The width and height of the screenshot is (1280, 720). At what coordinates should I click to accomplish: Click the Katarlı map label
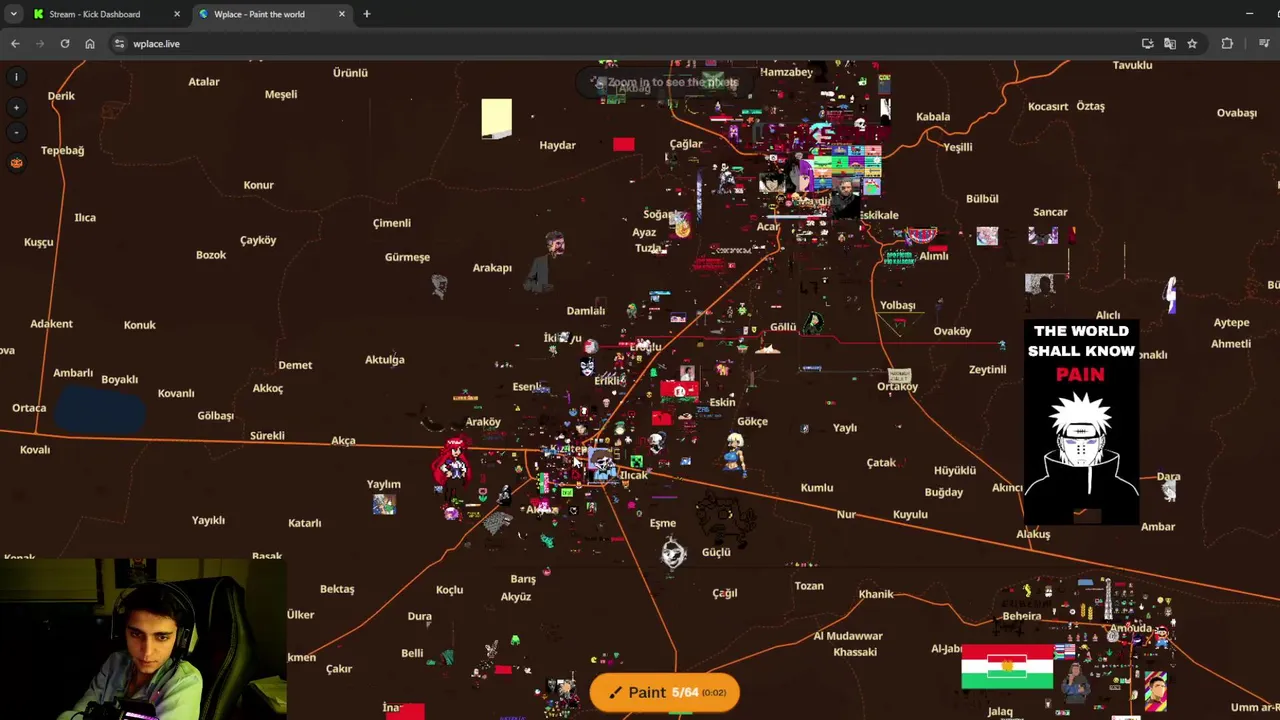pos(305,523)
